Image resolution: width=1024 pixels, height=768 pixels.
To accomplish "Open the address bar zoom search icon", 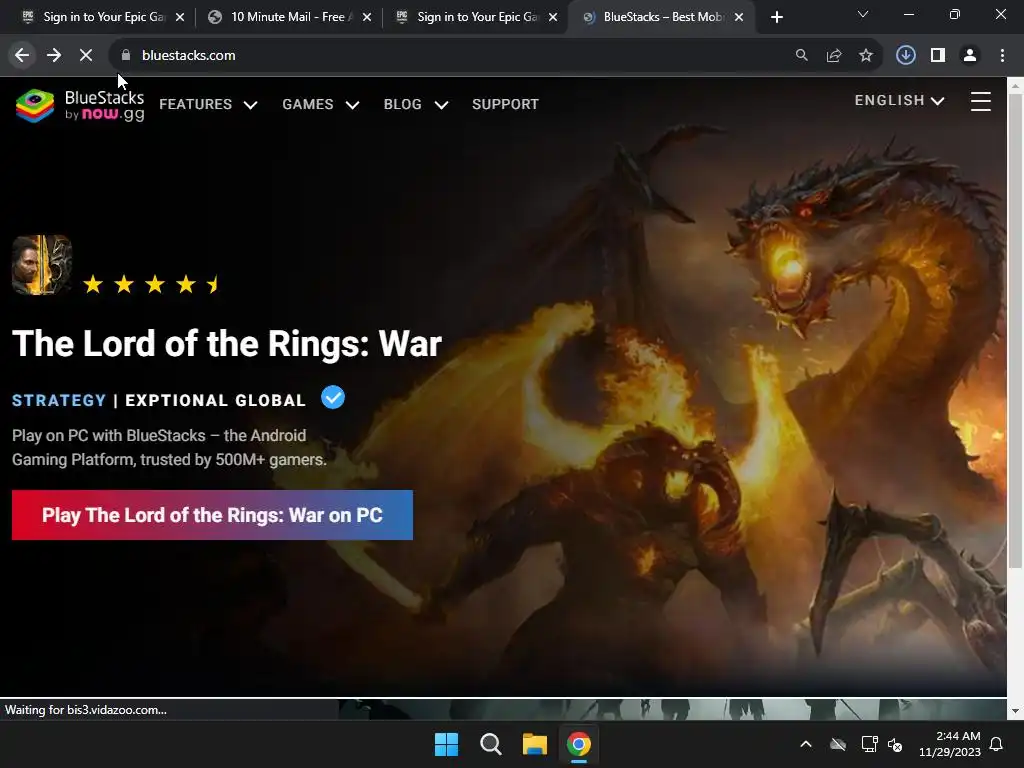I will coord(802,56).
